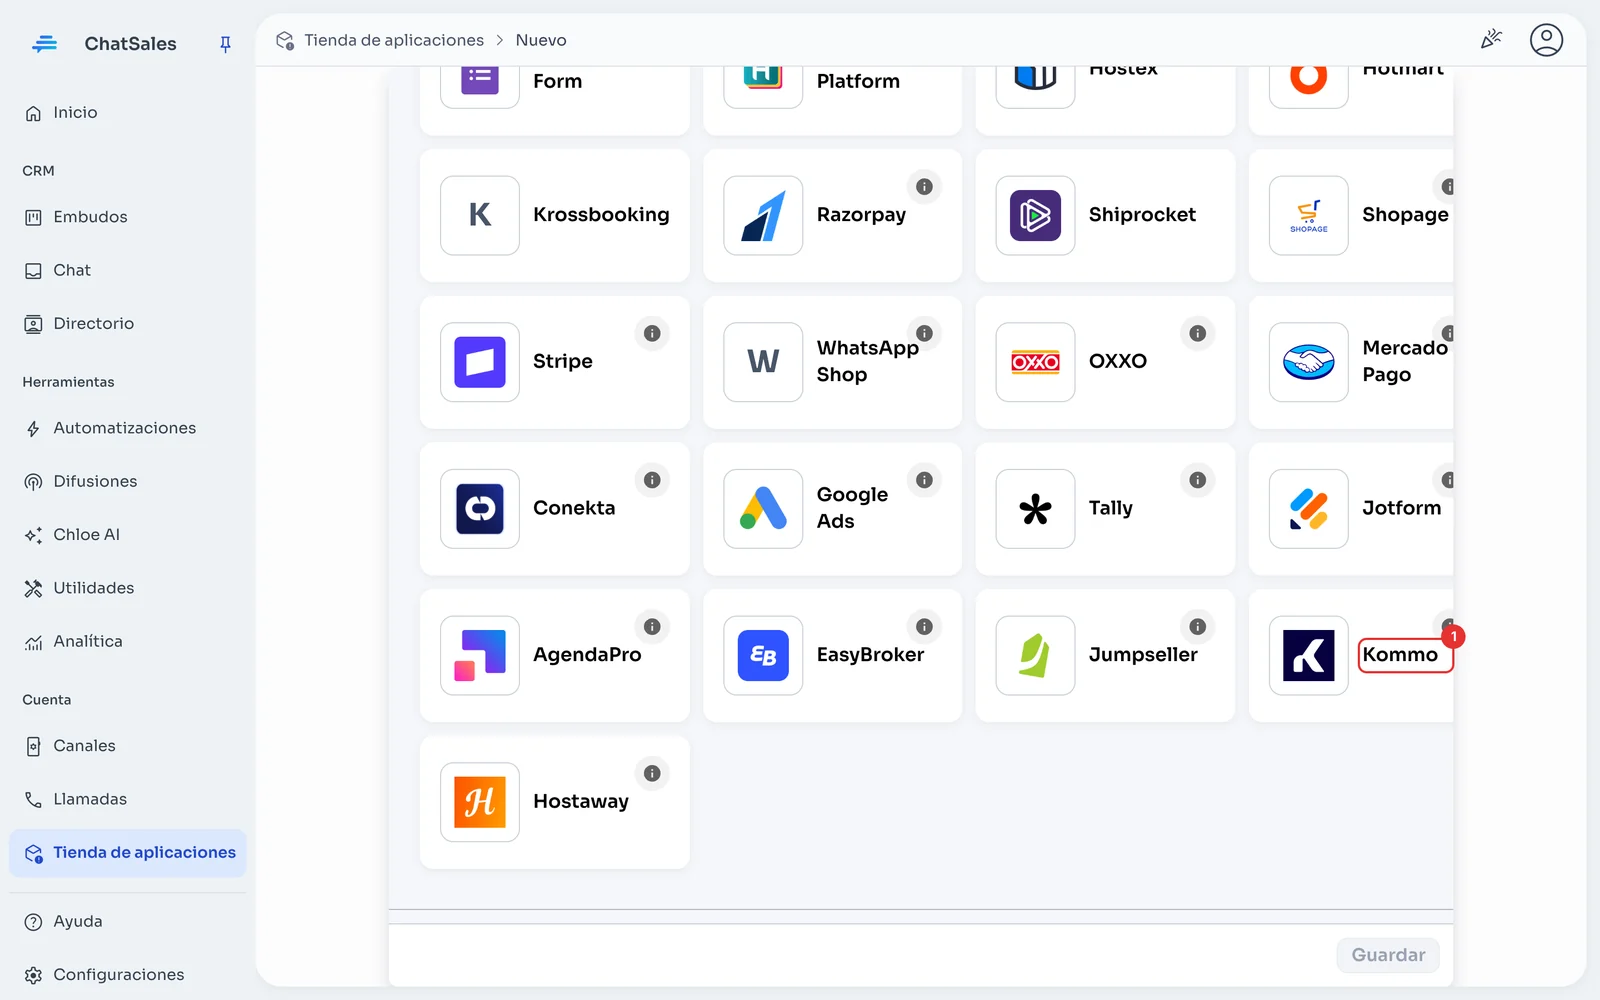Image resolution: width=1600 pixels, height=1000 pixels.
Task: Click the celebration icon in the top bar
Action: 1491,40
